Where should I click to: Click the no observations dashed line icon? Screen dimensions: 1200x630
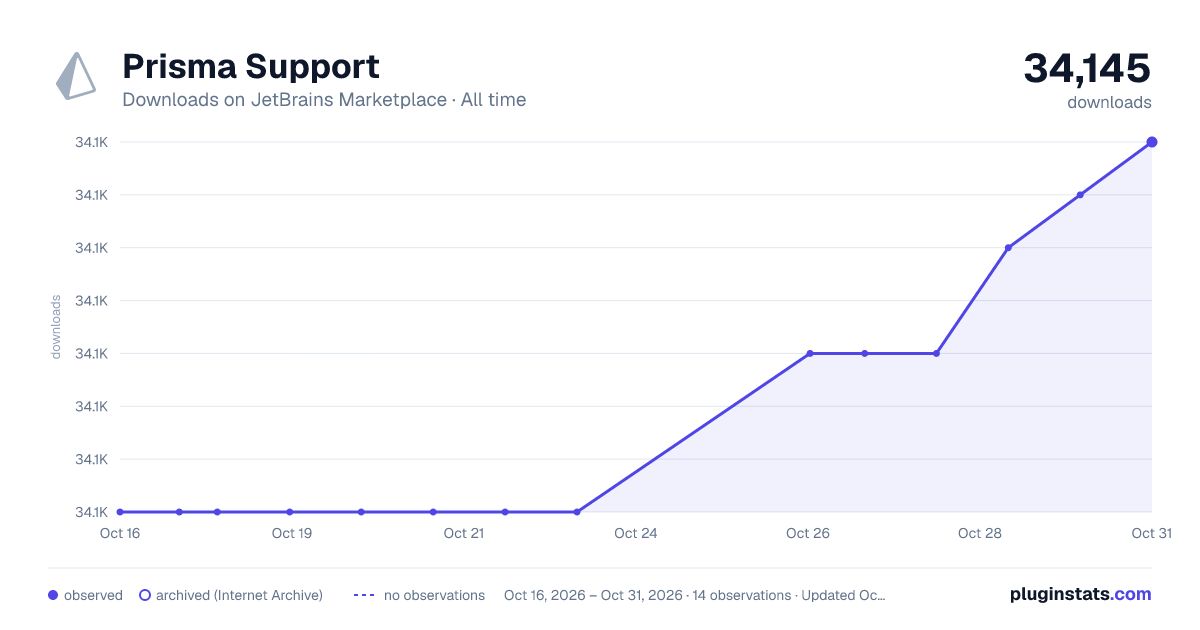[x=364, y=595]
